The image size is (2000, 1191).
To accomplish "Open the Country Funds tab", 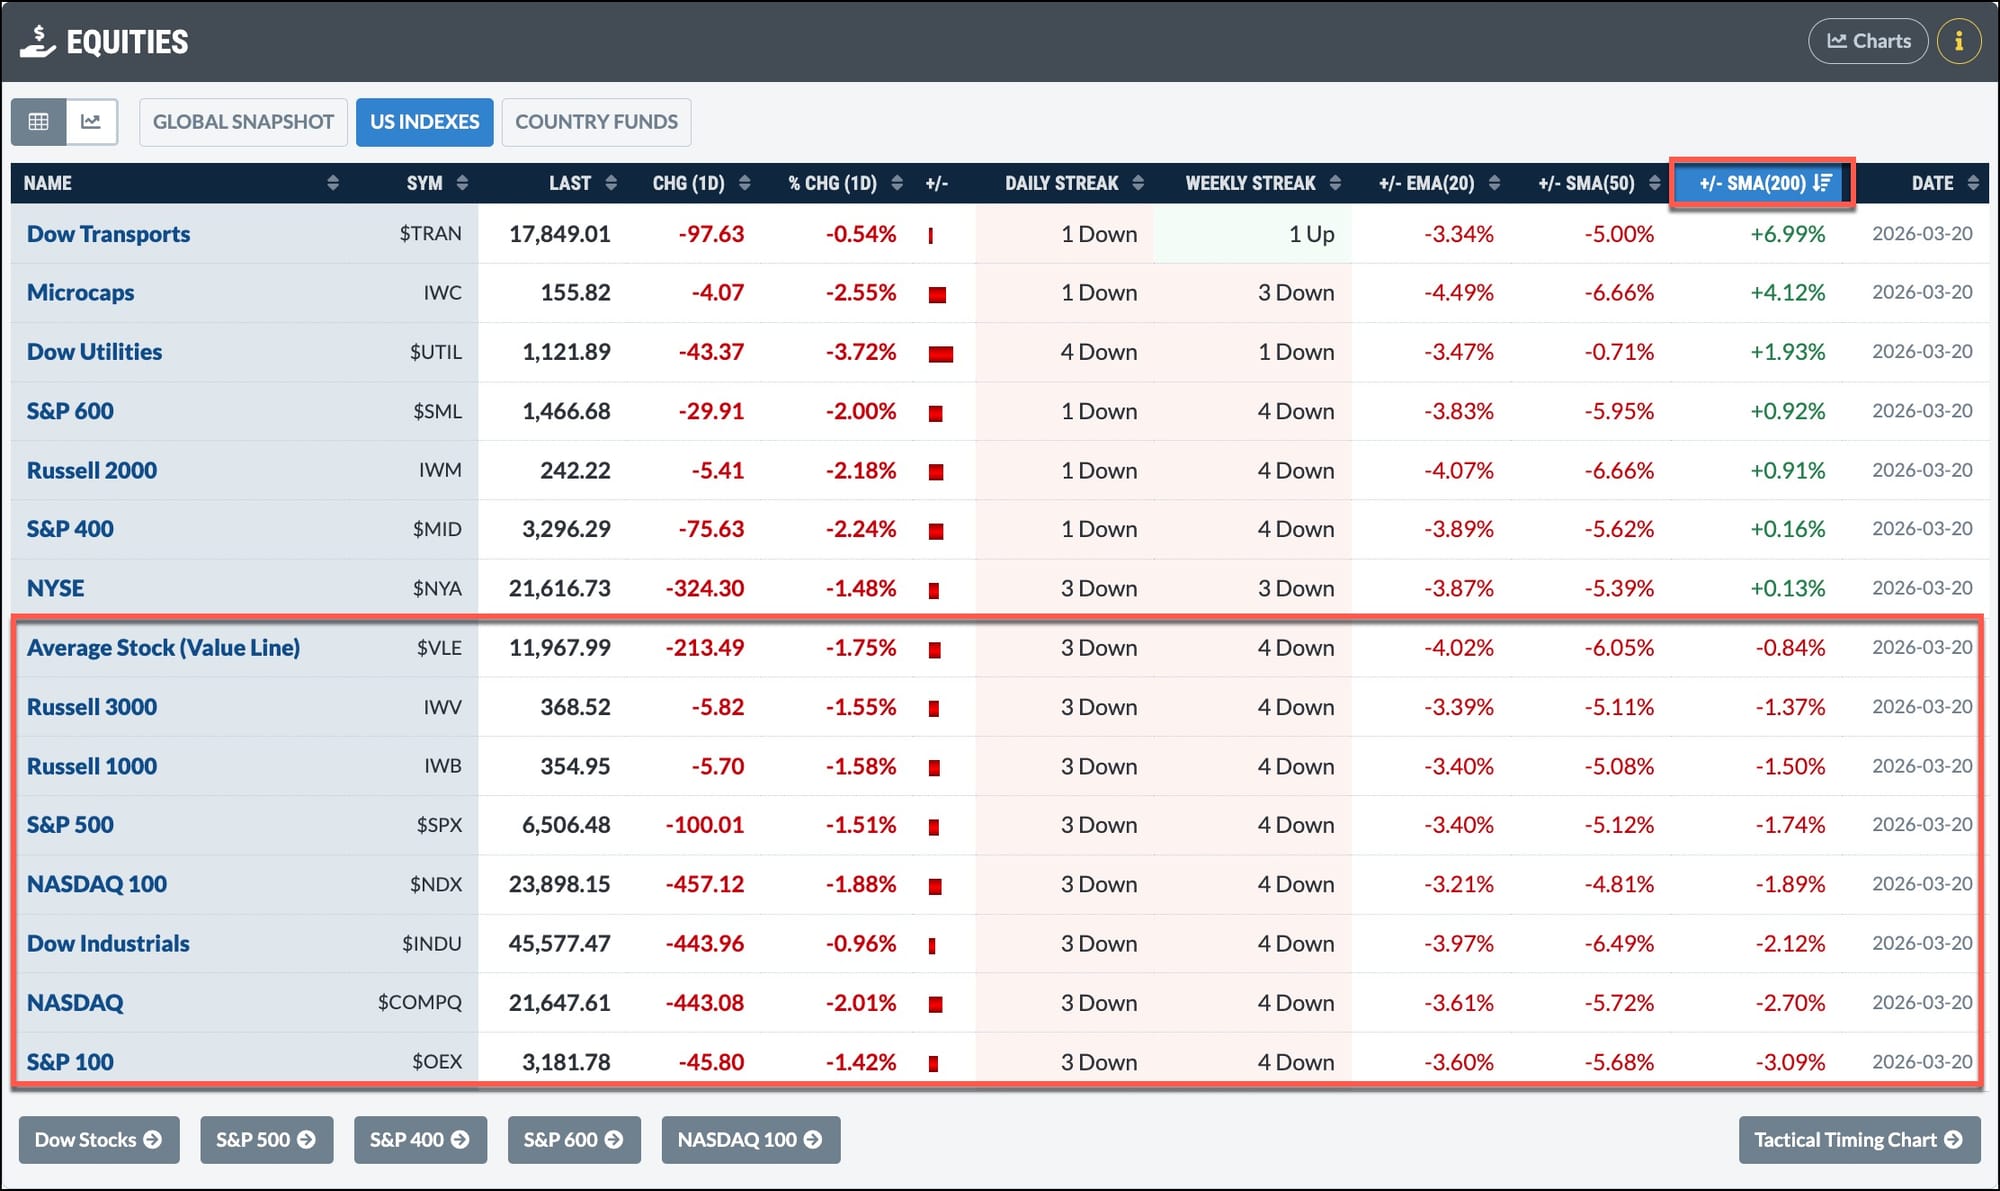I will (x=596, y=122).
